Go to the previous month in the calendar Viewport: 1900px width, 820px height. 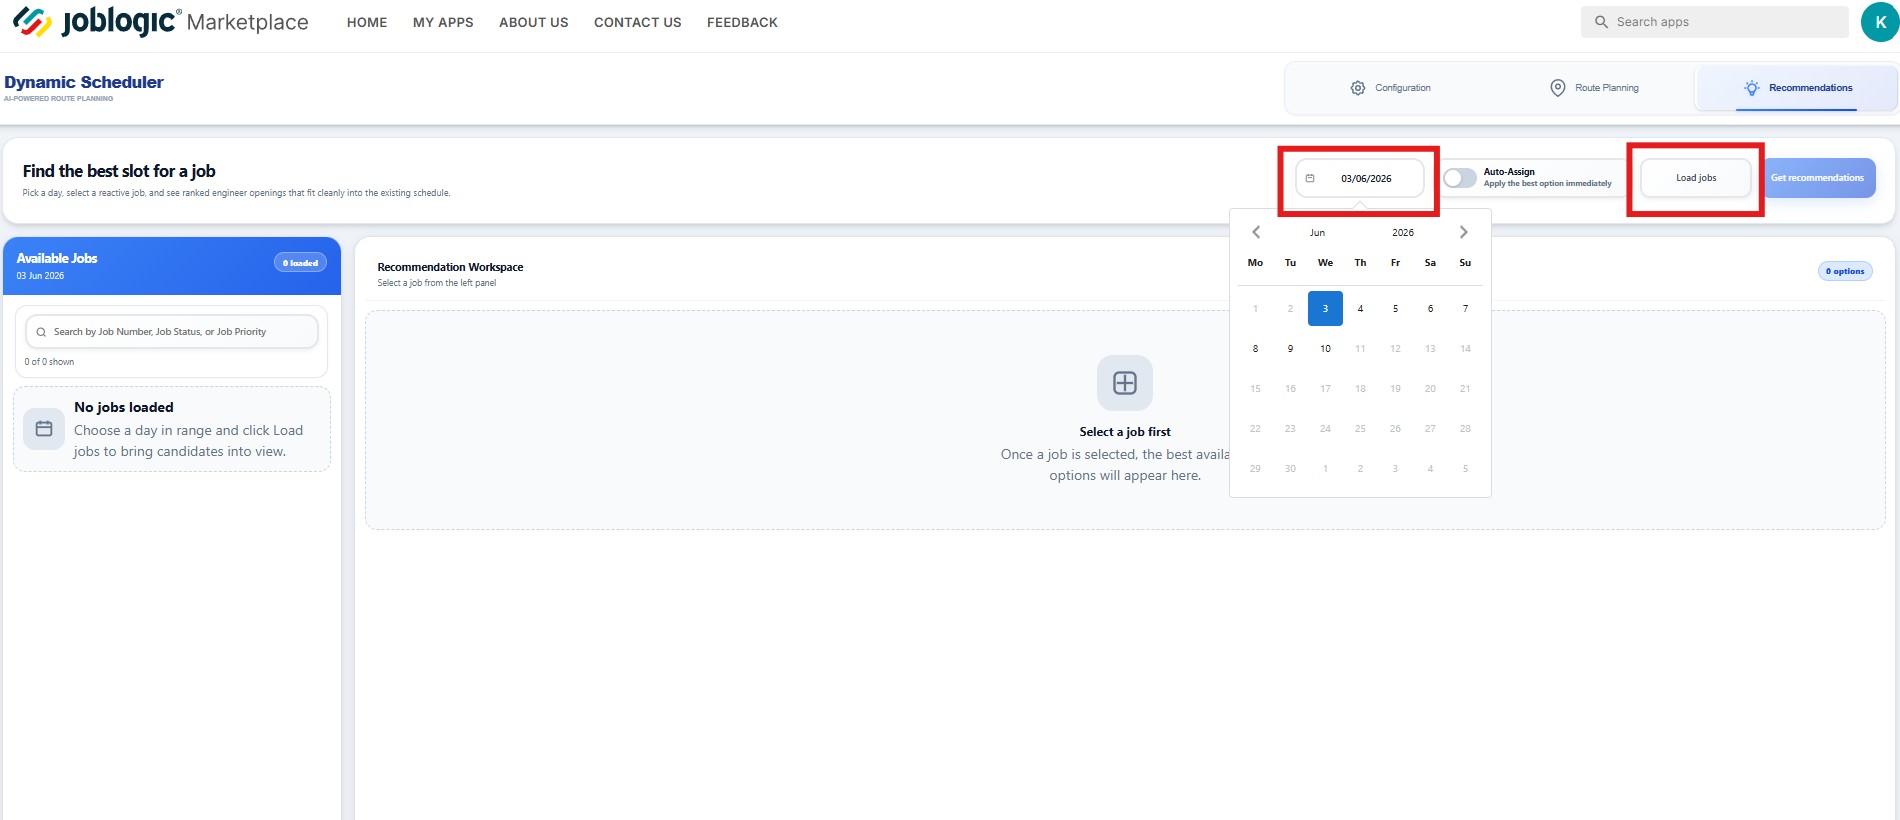pyautogui.click(x=1256, y=232)
